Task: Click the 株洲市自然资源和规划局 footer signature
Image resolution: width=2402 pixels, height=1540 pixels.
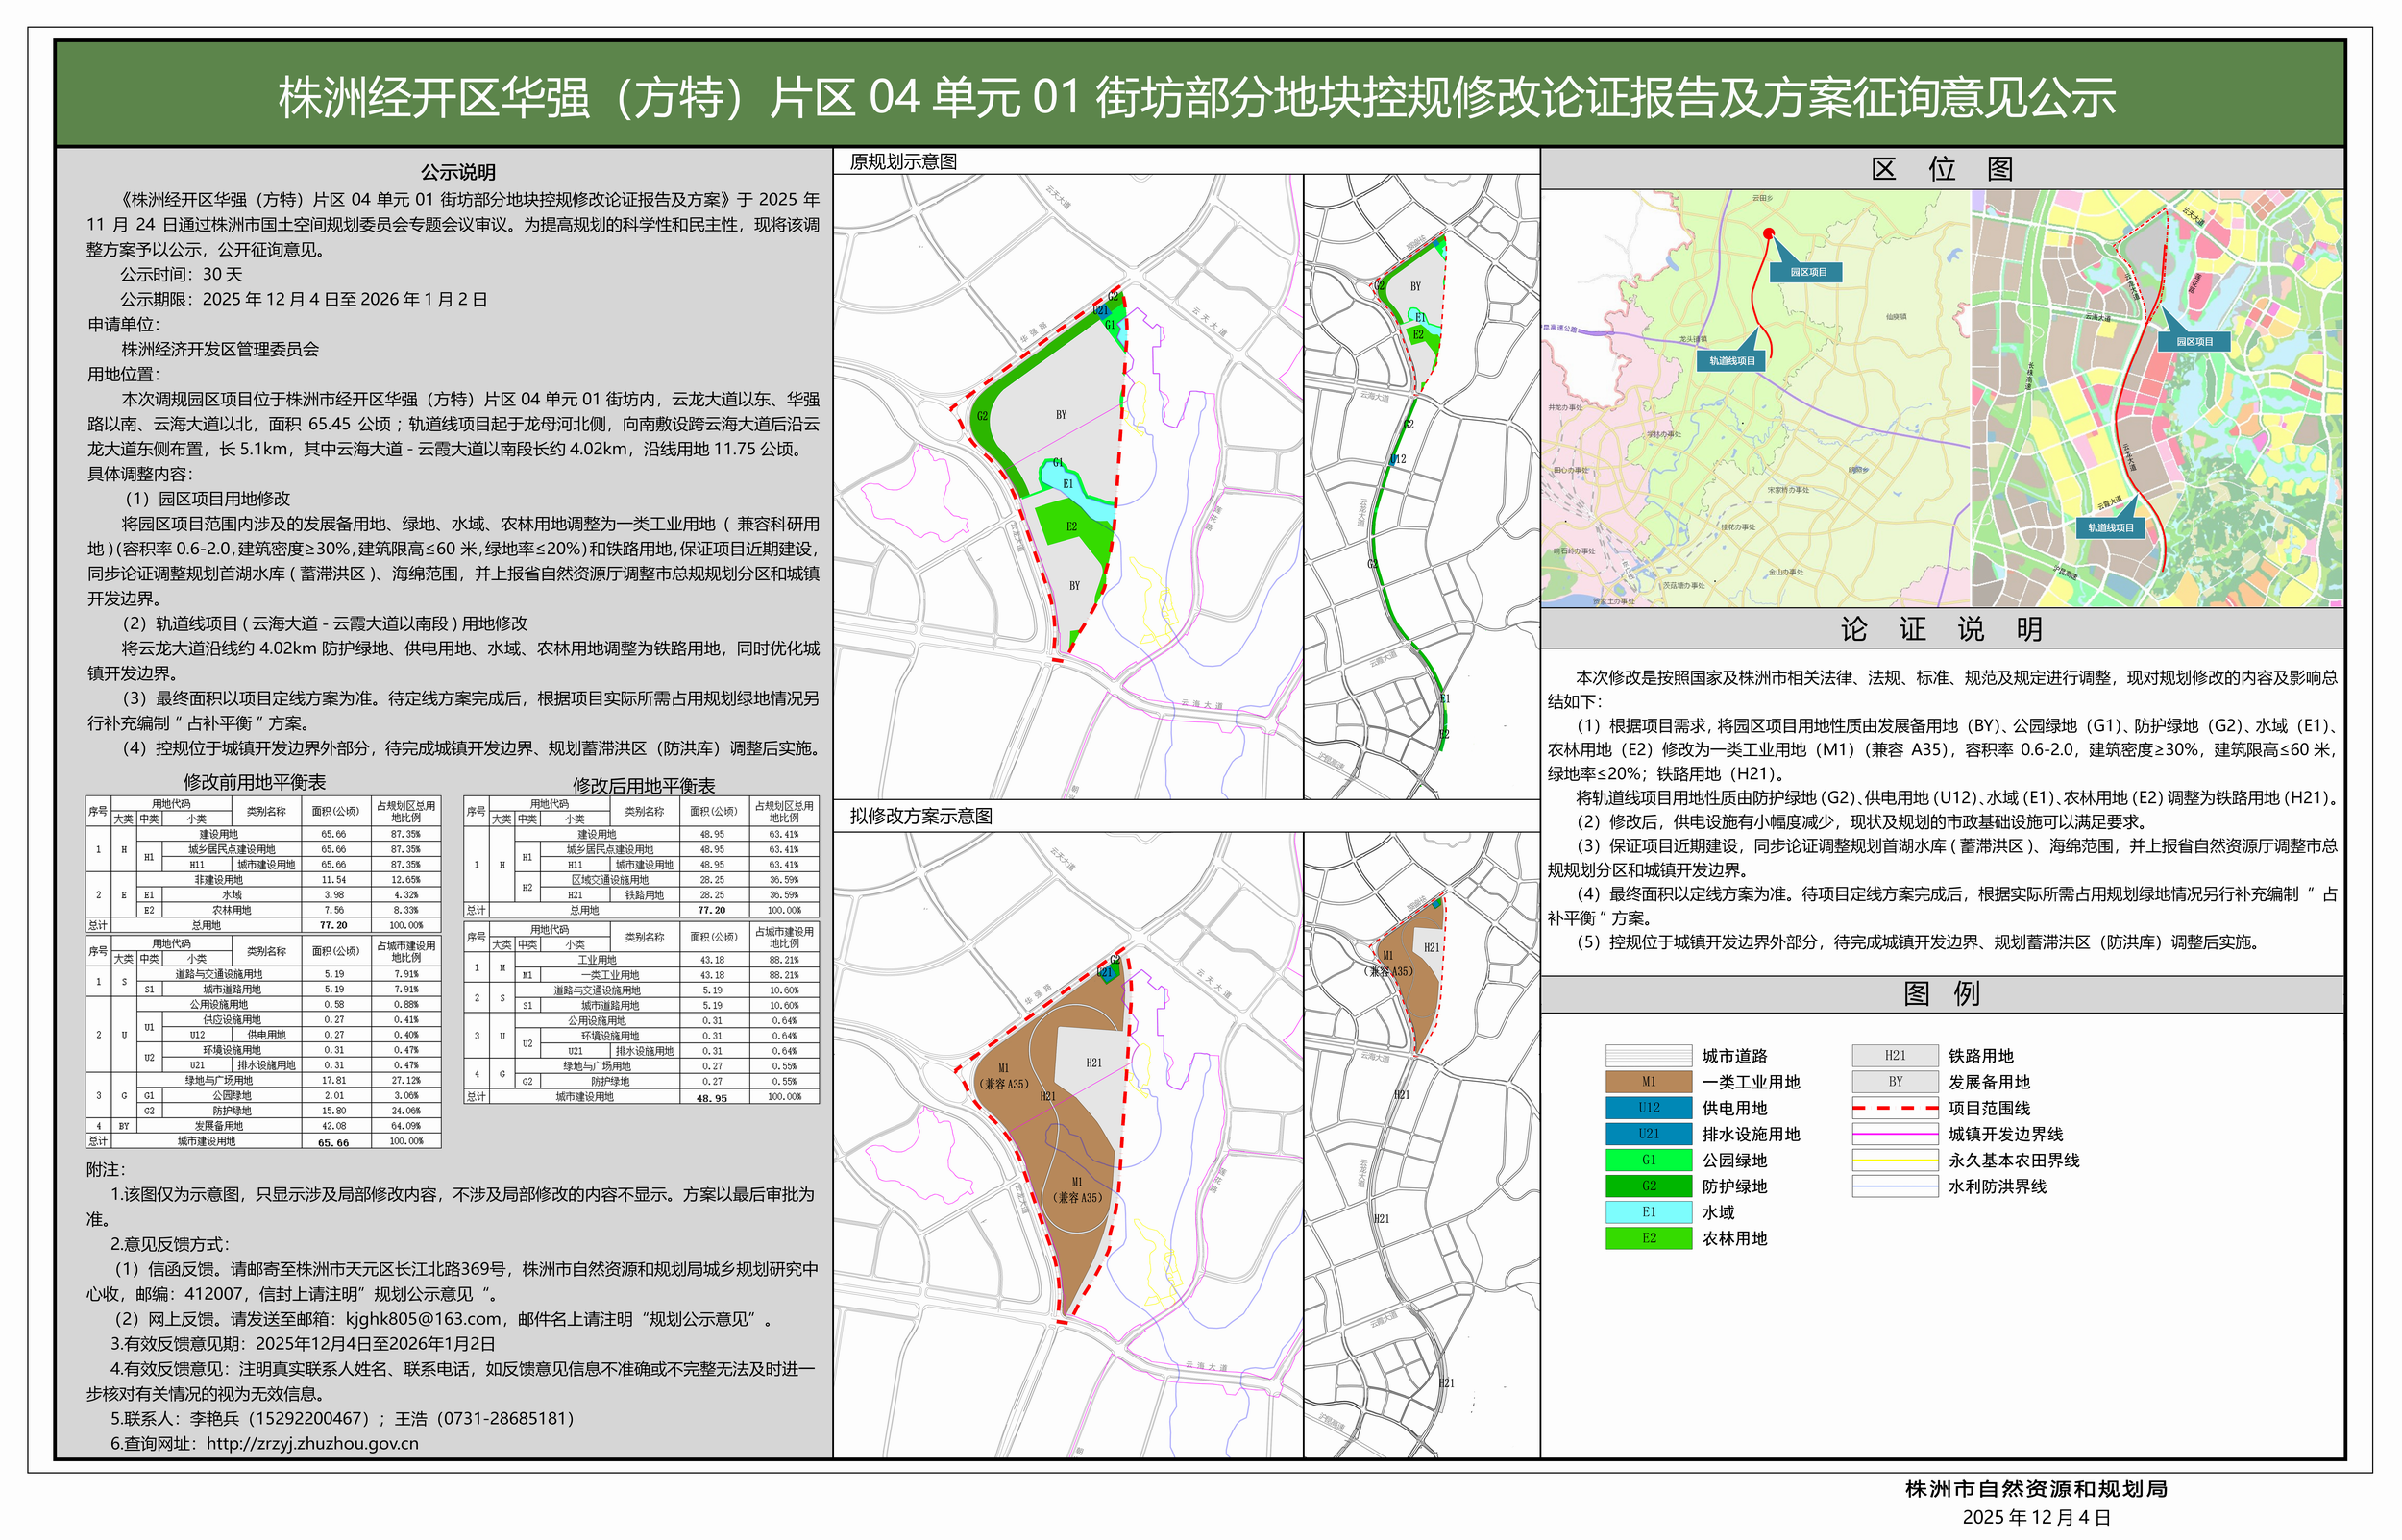Action: click(2036, 1489)
